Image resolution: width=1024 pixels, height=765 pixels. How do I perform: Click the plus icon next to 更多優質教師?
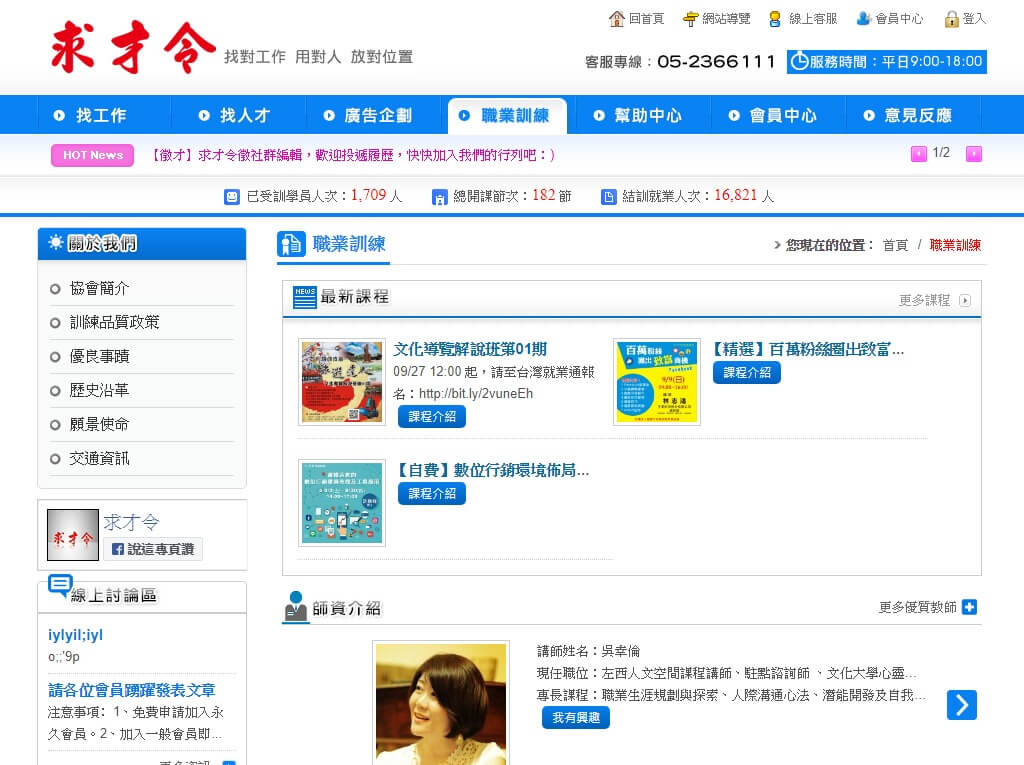[x=970, y=607]
